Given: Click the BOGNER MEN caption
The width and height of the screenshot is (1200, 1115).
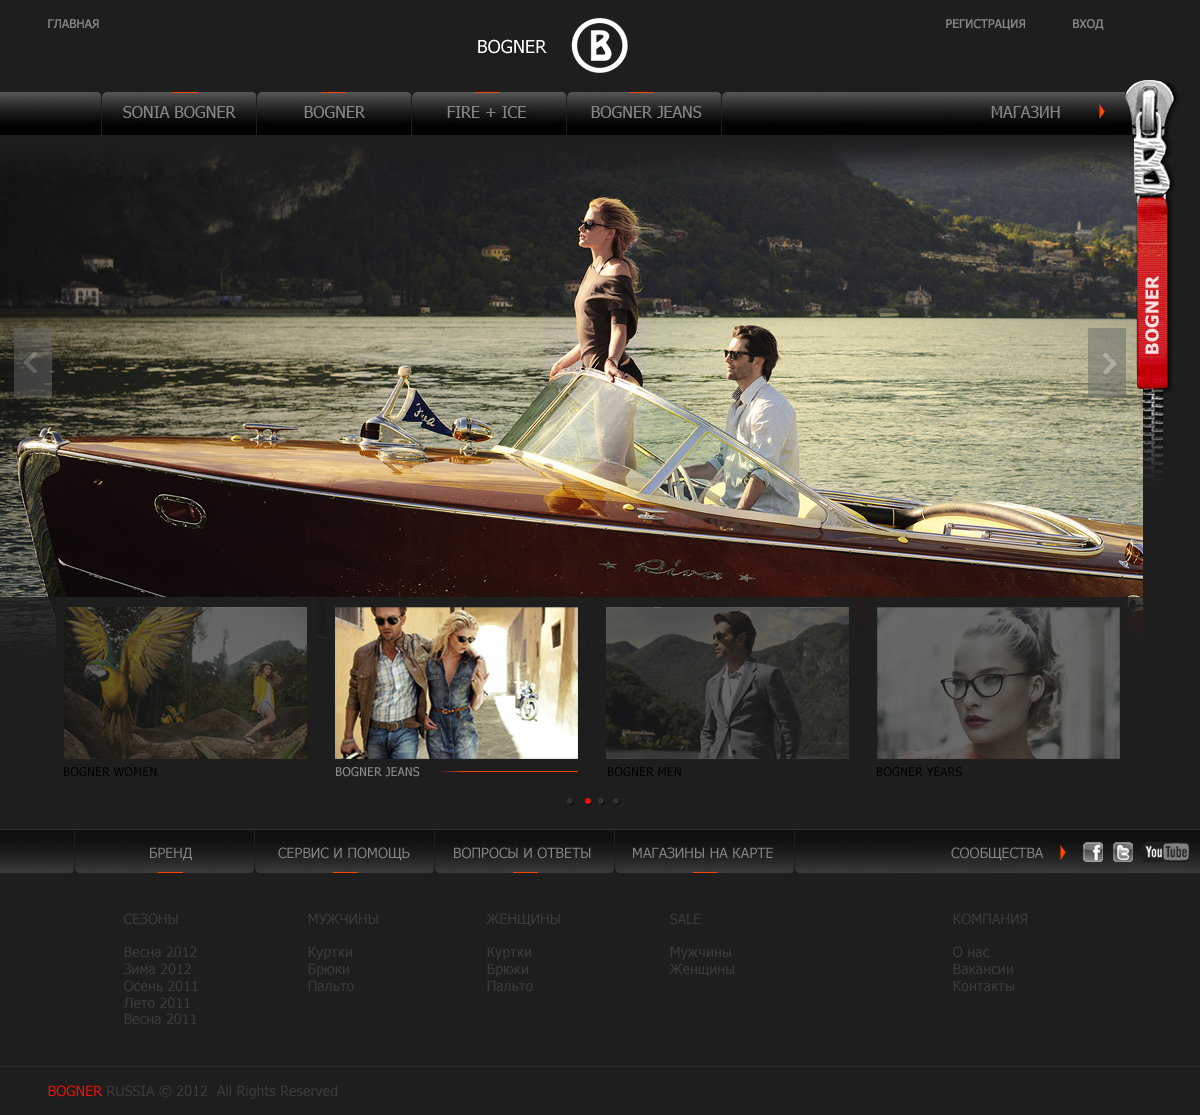Looking at the screenshot, I should (643, 772).
